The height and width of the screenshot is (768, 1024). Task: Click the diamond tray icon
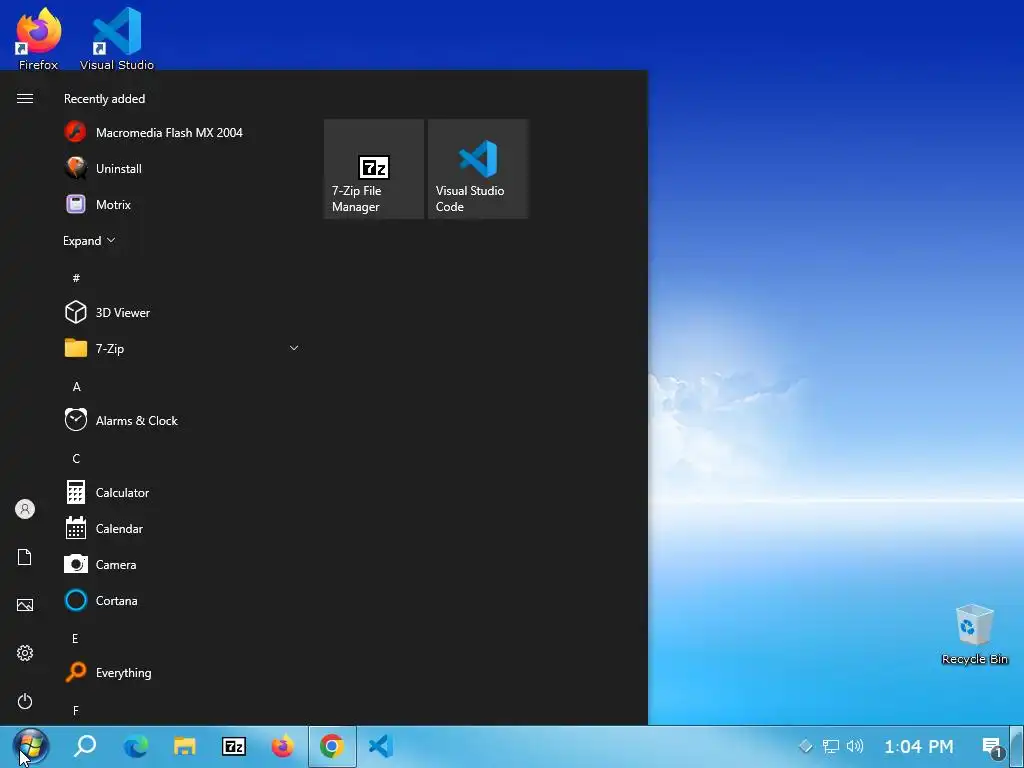pyautogui.click(x=806, y=746)
